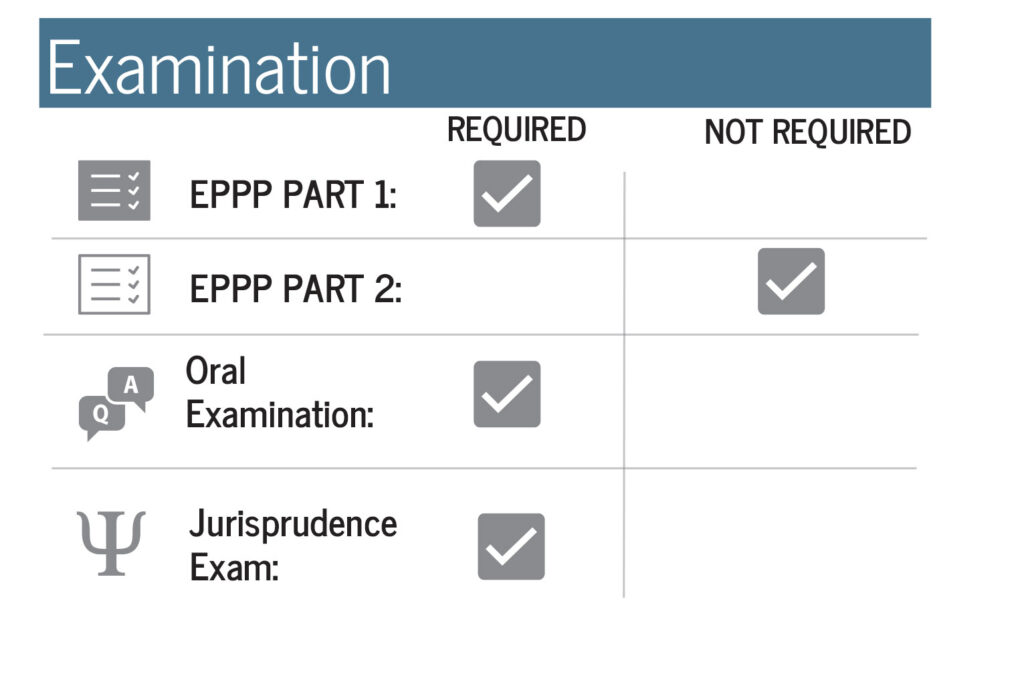Screen dimensions: 1024x684
Task: Click the Psi symbol icon beside Jurisprudence Exam
Action: pyautogui.click(x=111, y=543)
